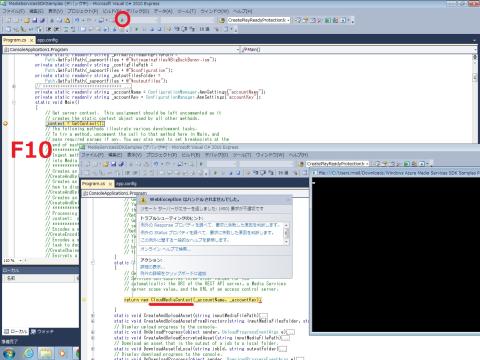
Task: Open file icon in front window toolbar
Action: [x=106, y=164]
